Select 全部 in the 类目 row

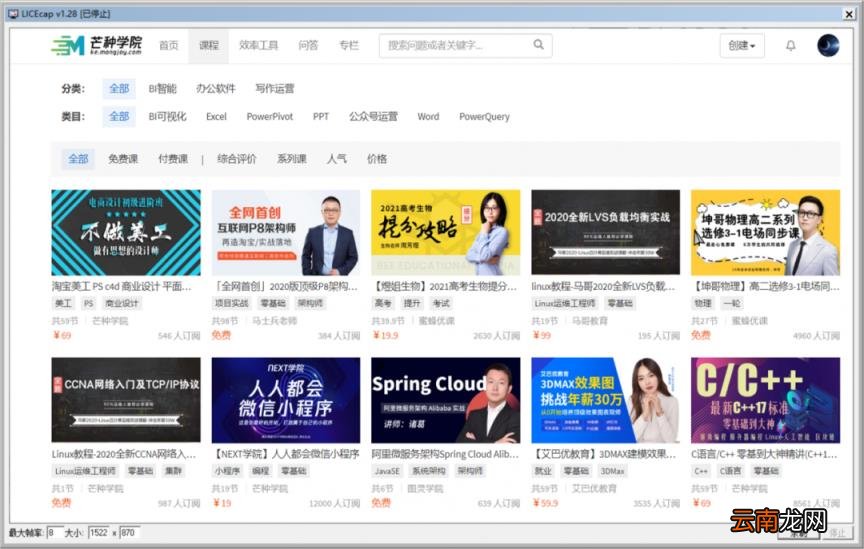tap(119, 116)
